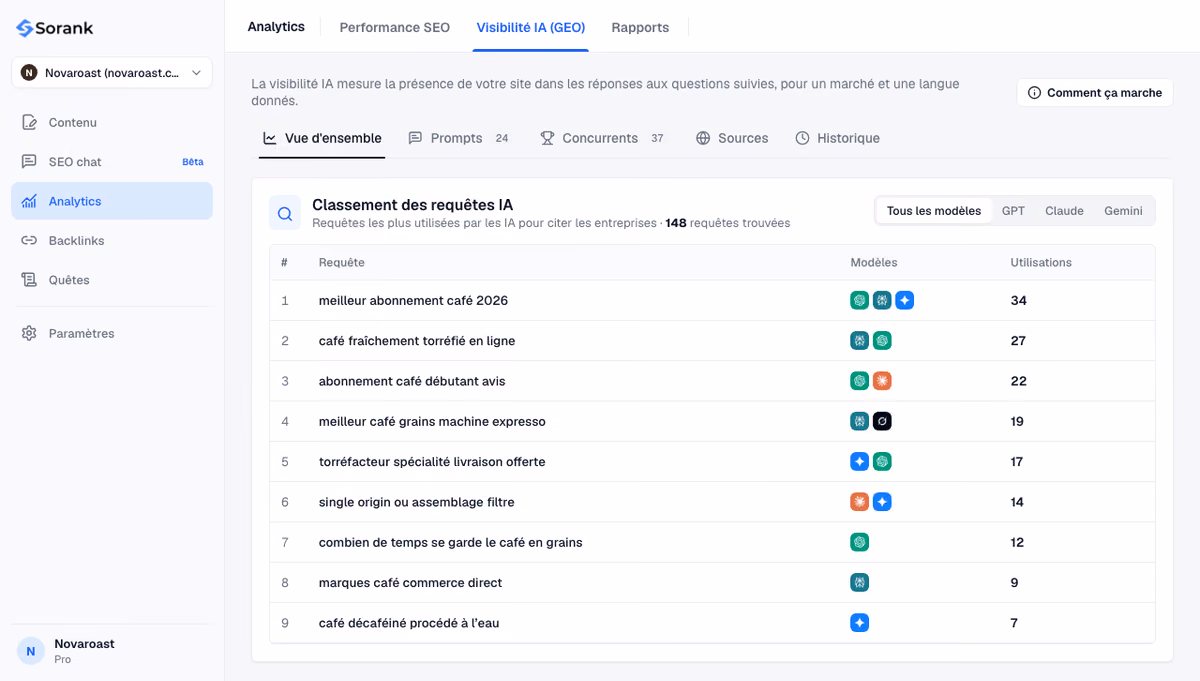Click Gemini icon in "torréfacteur spécialité" row
This screenshot has height=681, width=1200.
(x=859, y=462)
